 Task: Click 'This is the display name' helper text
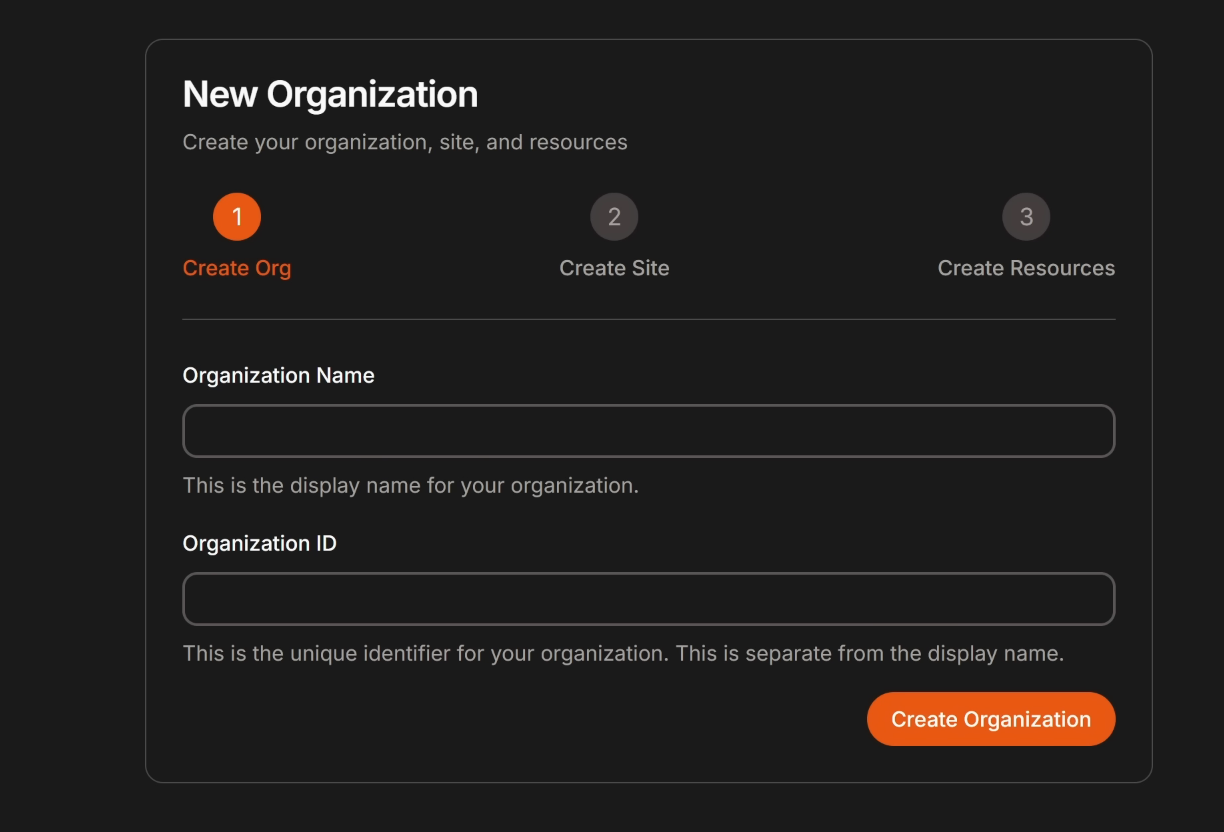411,486
